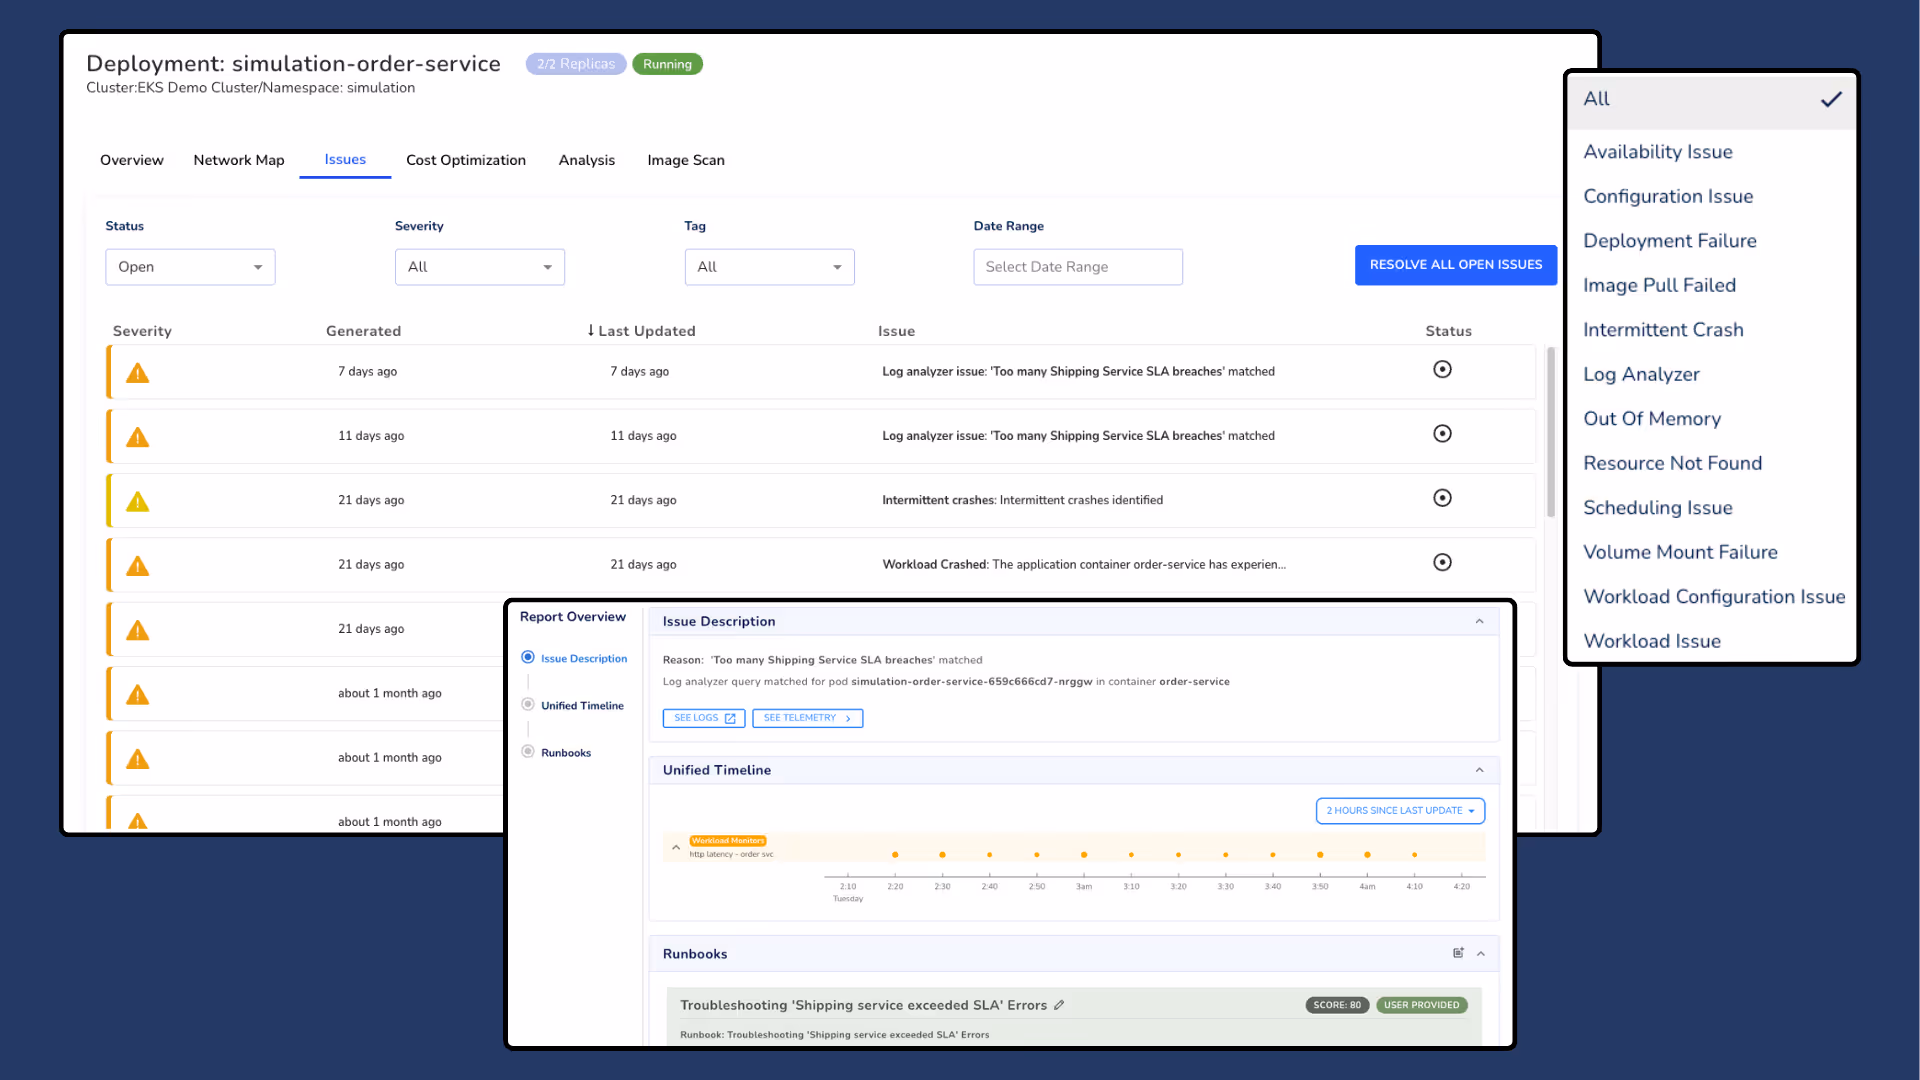Open Troubleshooting Shipping service exceeded SLA runbook
Image resolution: width=1920 pixels, height=1080 pixels.
863,1005
